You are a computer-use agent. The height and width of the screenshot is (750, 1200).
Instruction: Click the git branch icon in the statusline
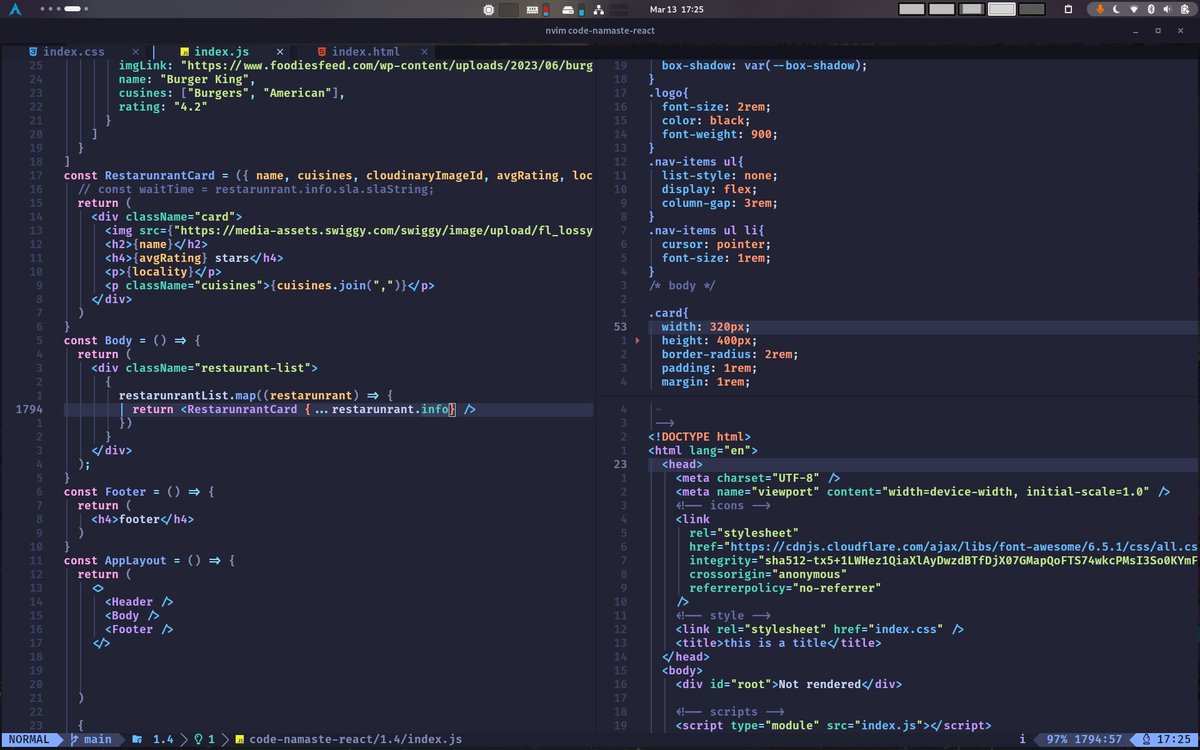(73, 740)
